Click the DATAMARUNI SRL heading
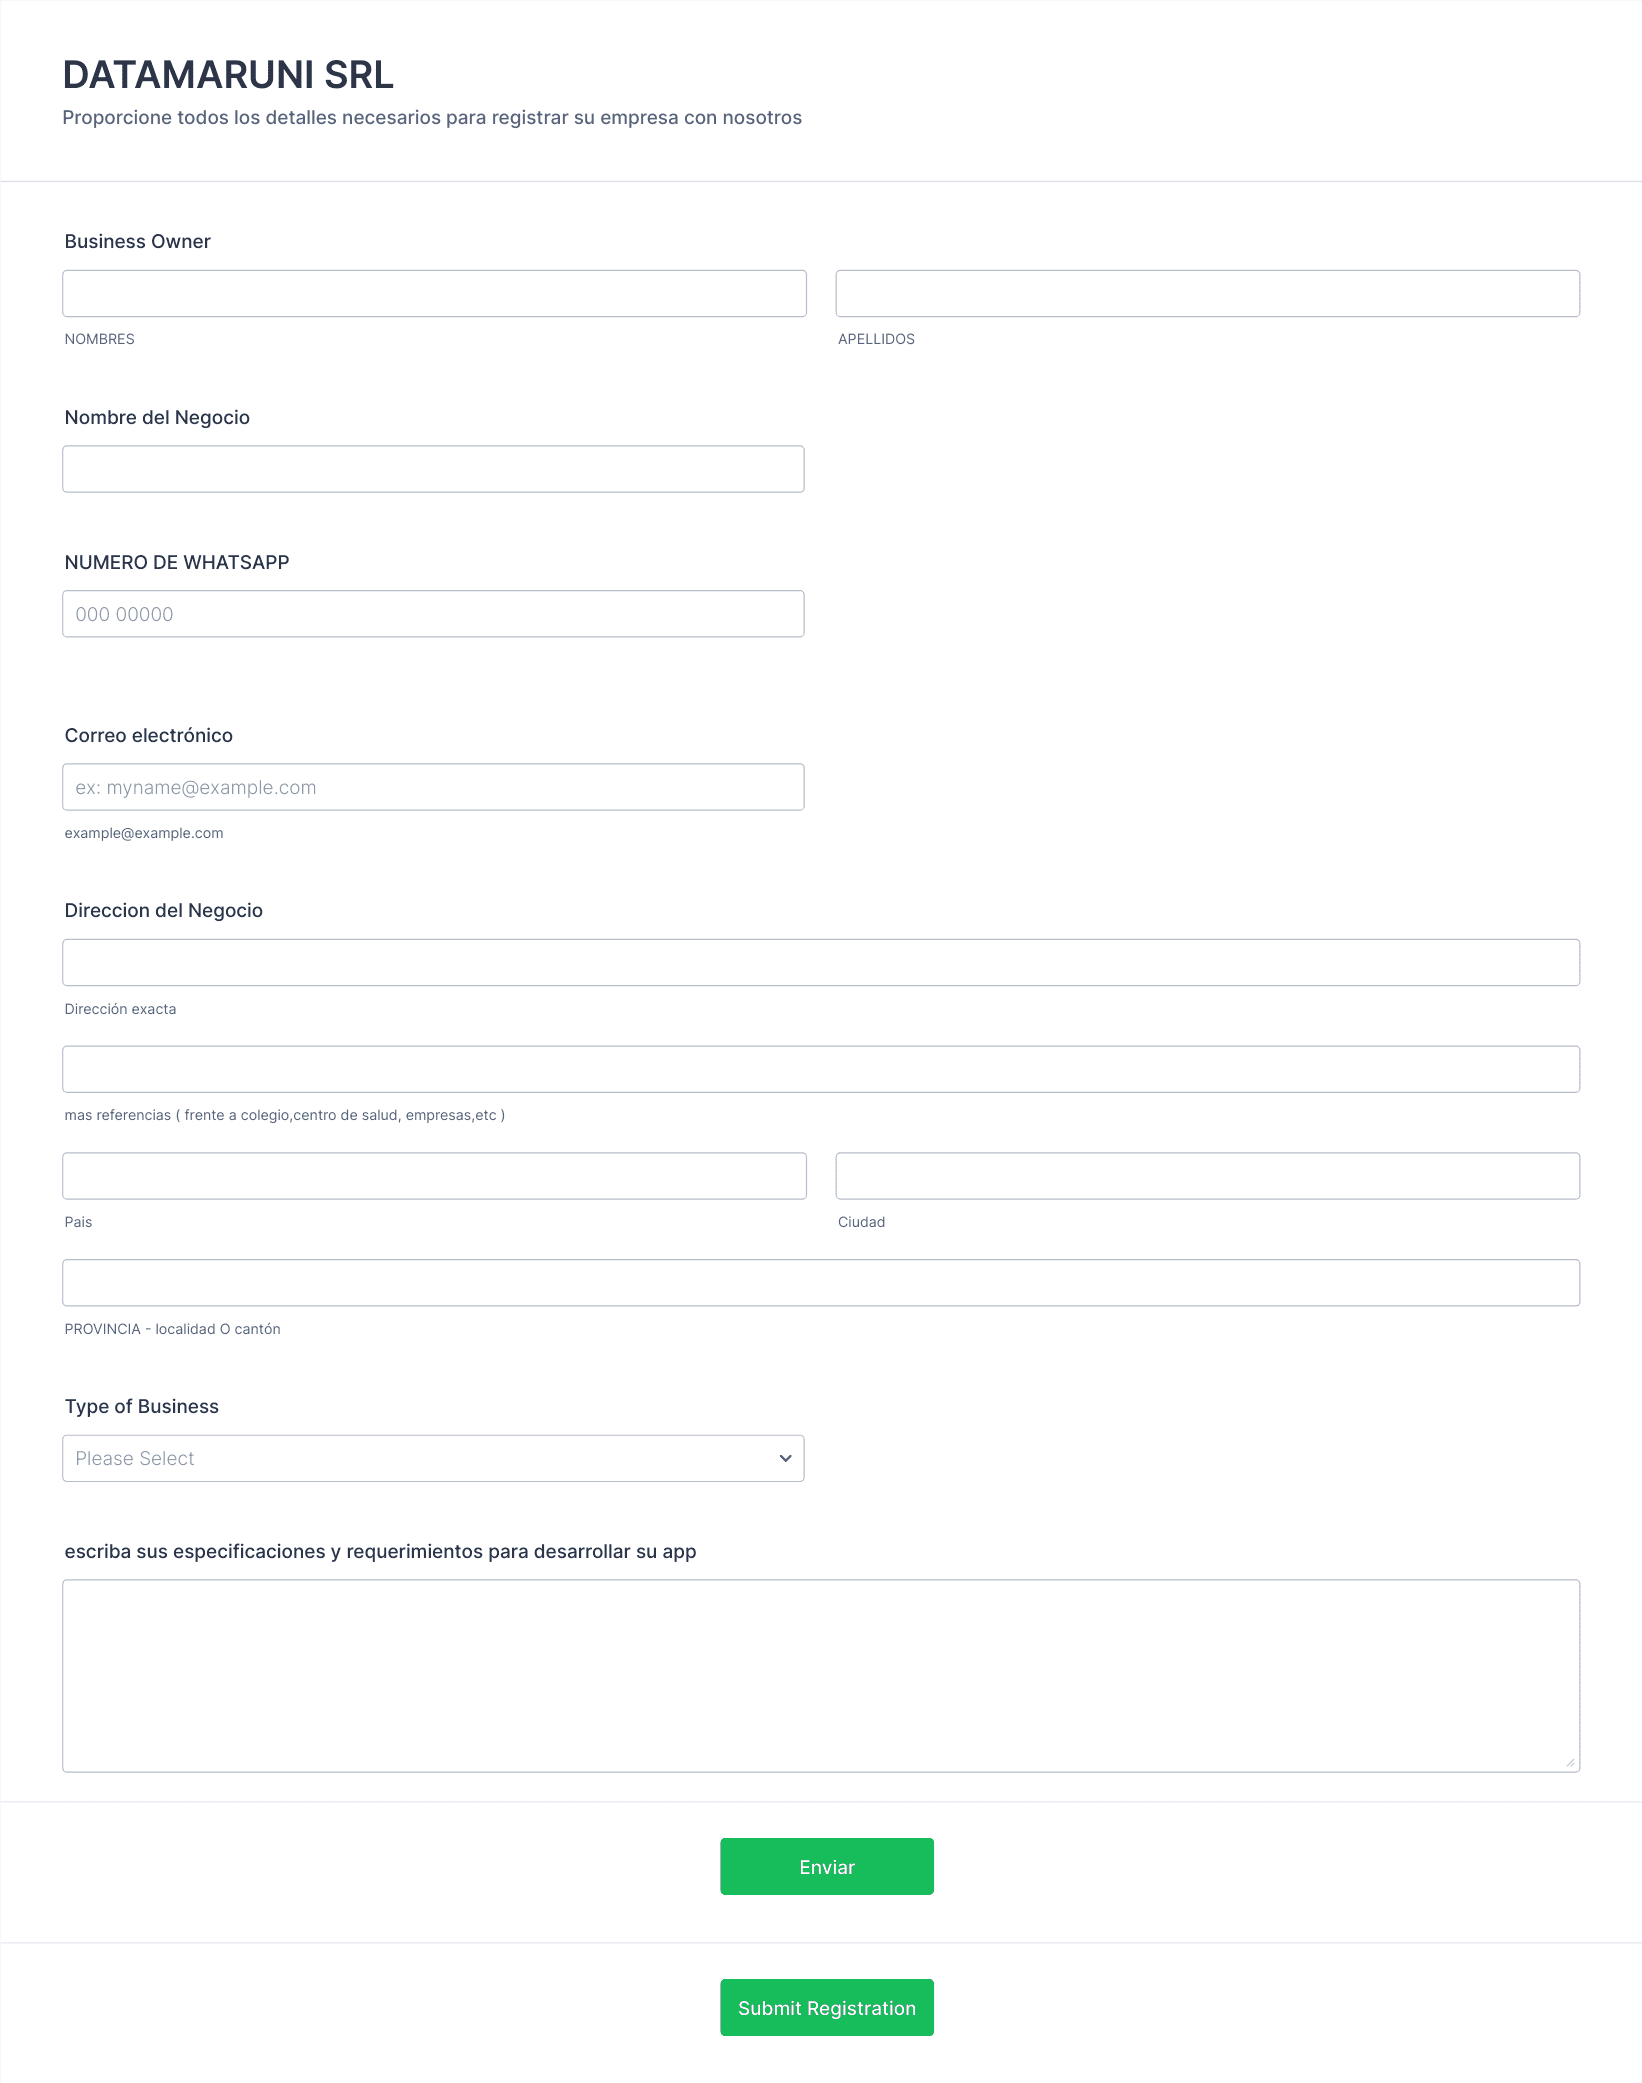Screen dimensions: 1642x2083 (x=228, y=75)
